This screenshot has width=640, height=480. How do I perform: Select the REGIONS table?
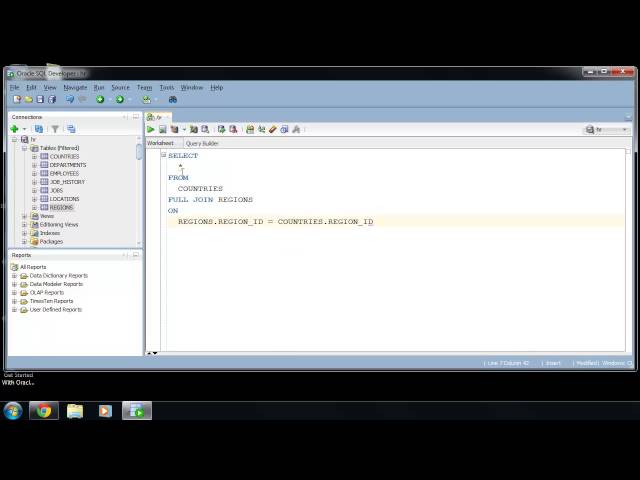[x=61, y=208]
